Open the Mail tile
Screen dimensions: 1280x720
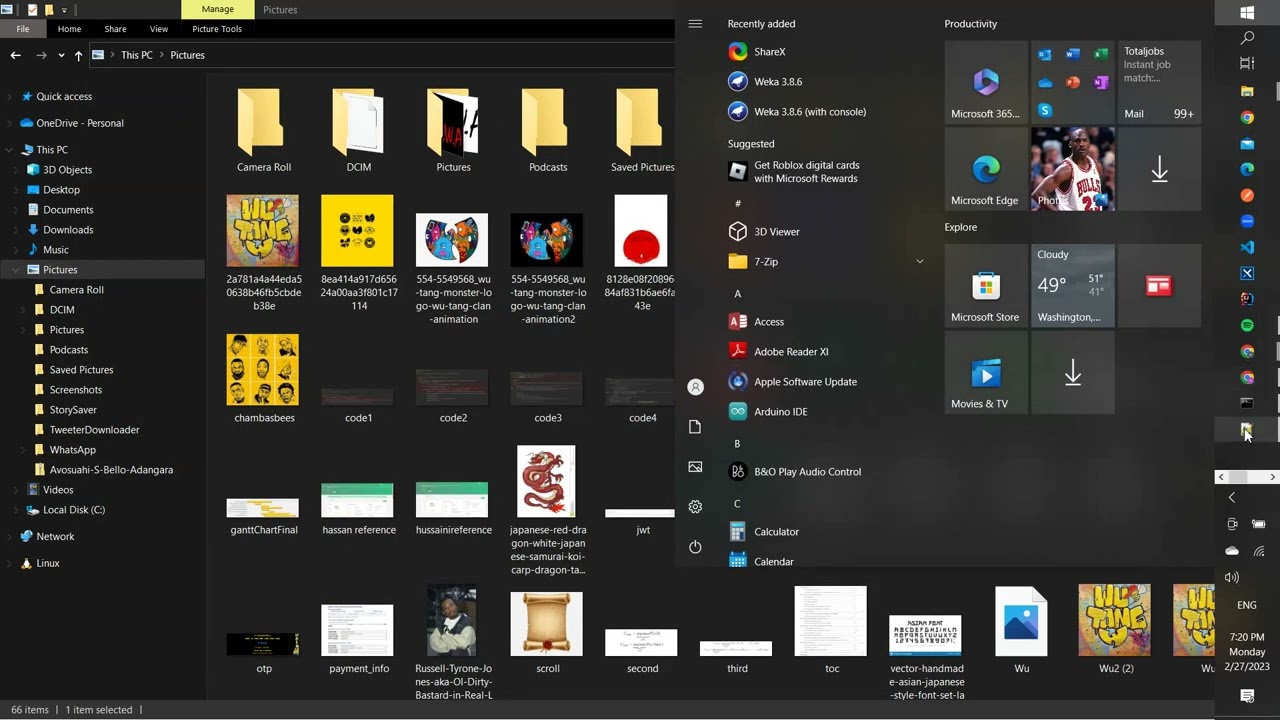(1159, 82)
